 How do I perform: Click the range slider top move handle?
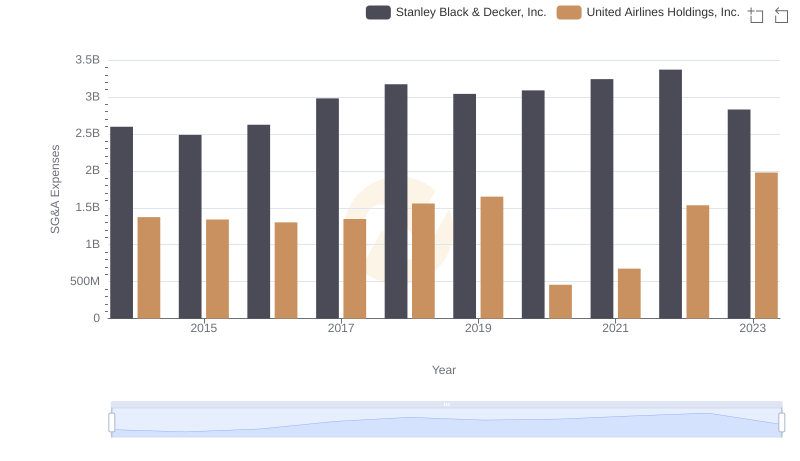pyautogui.click(x=446, y=404)
